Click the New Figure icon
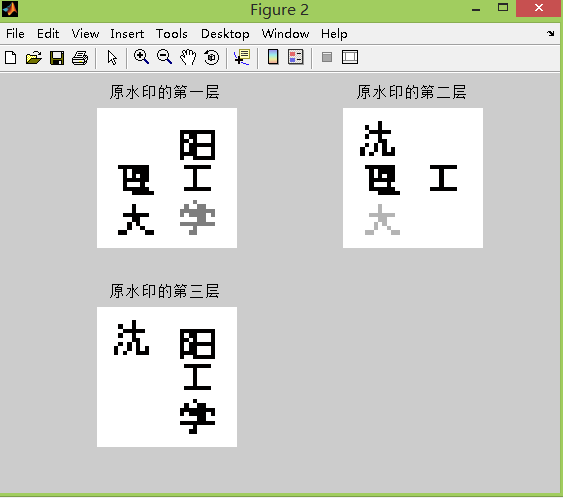563x498 pixels. pos(10,57)
